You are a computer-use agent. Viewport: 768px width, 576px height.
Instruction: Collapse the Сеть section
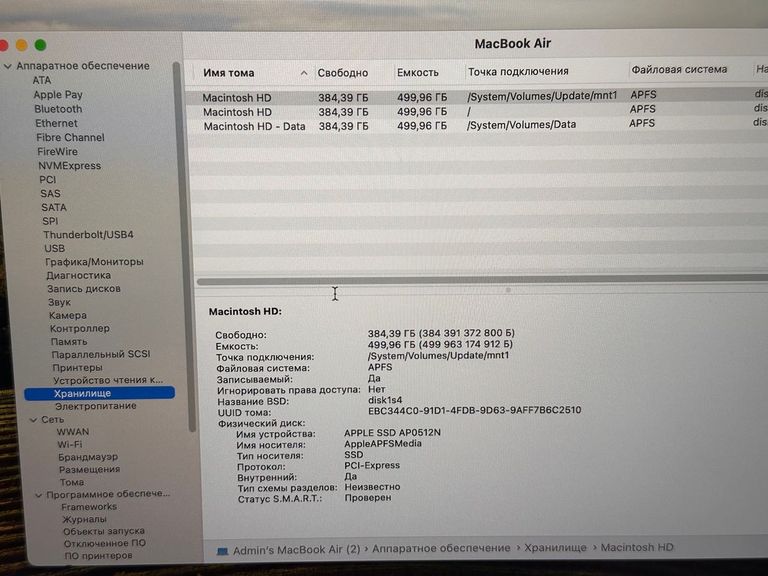point(33,420)
